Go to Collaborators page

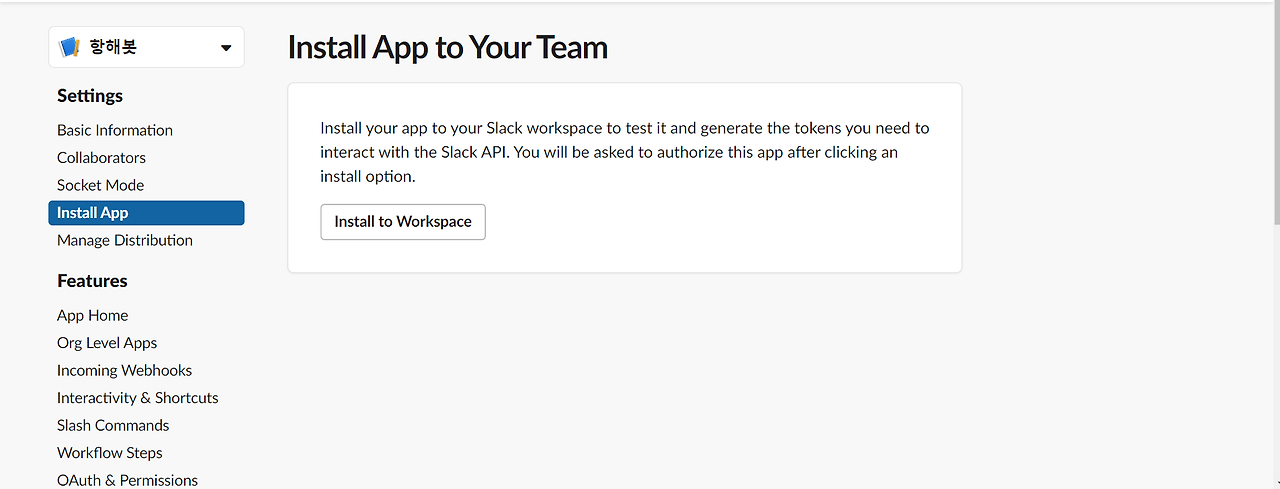(x=101, y=158)
